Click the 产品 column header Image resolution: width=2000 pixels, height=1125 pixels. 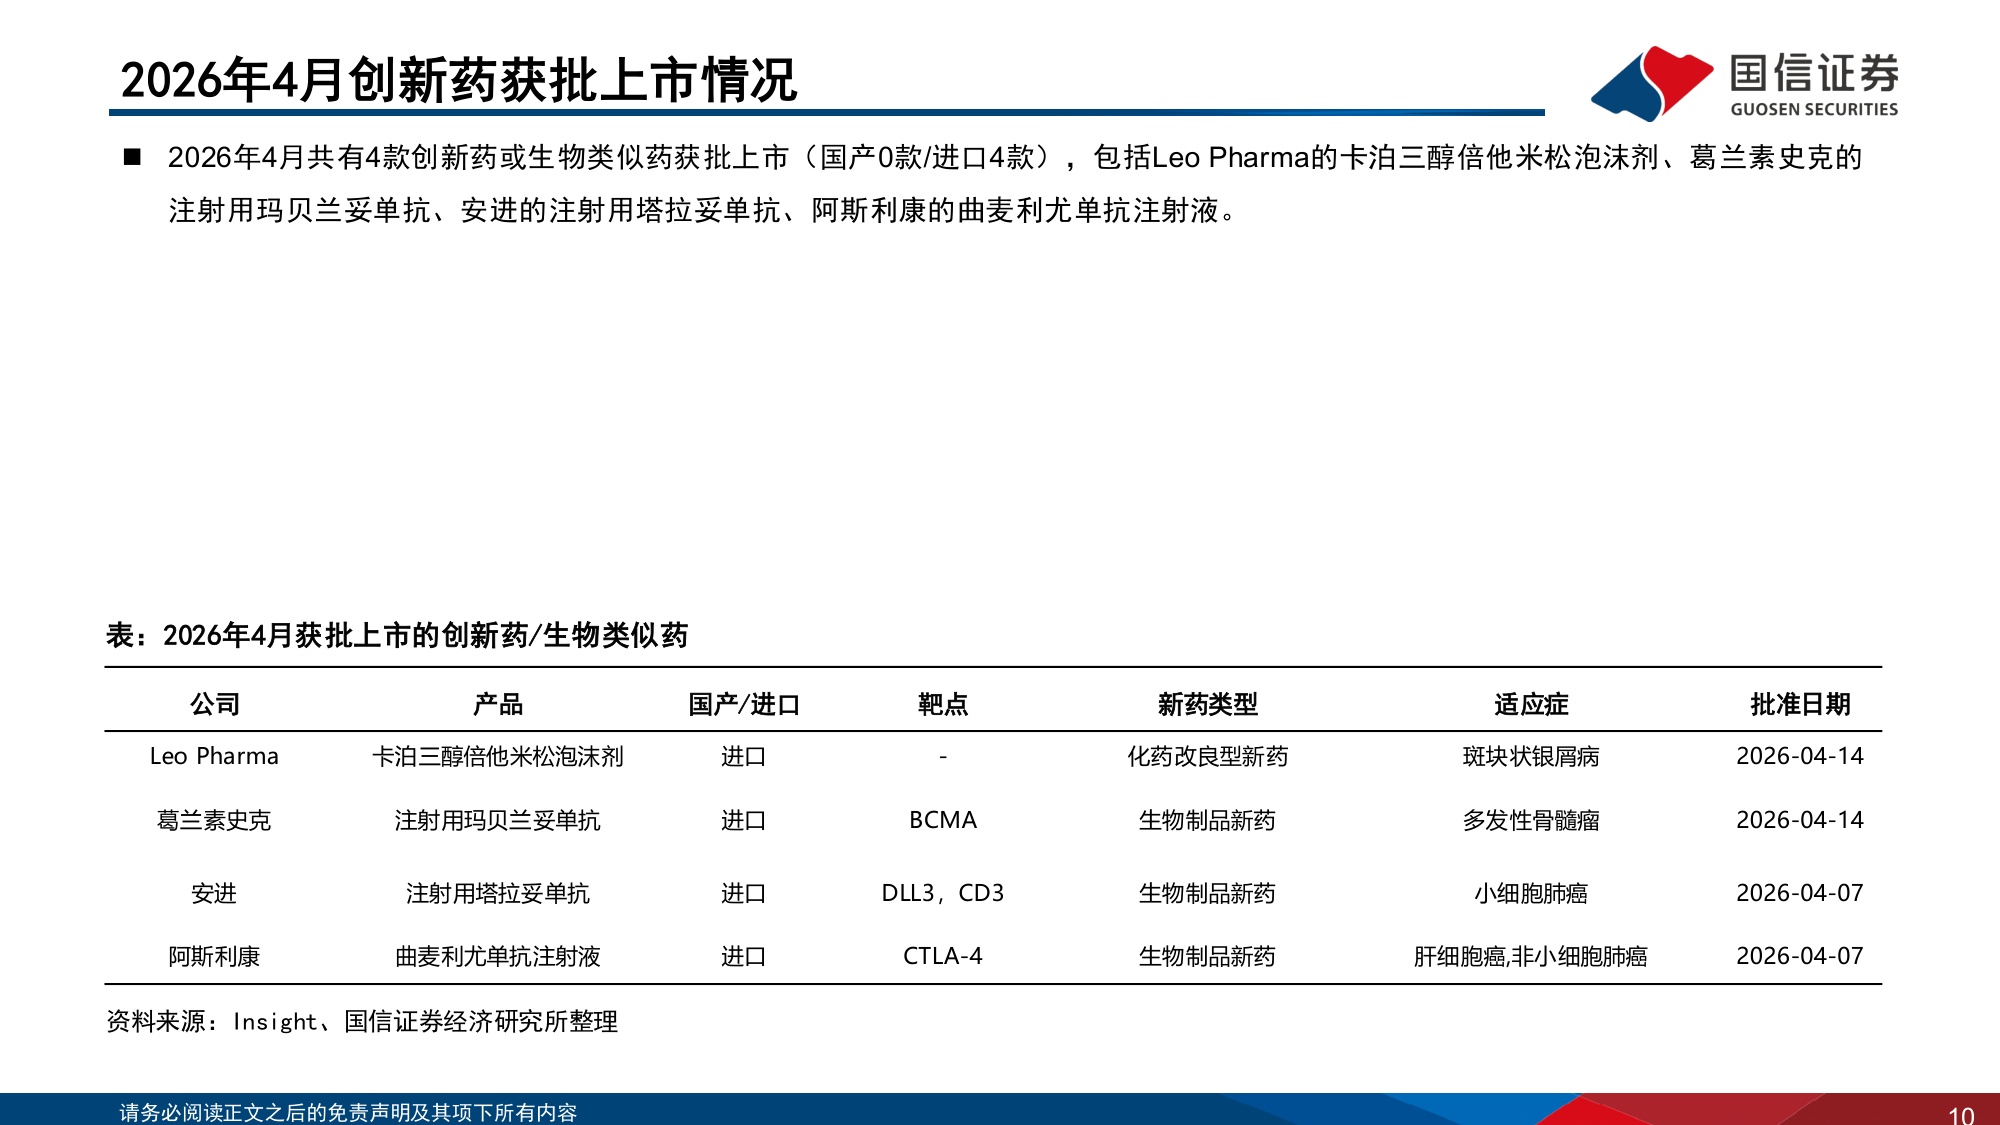click(498, 704)
